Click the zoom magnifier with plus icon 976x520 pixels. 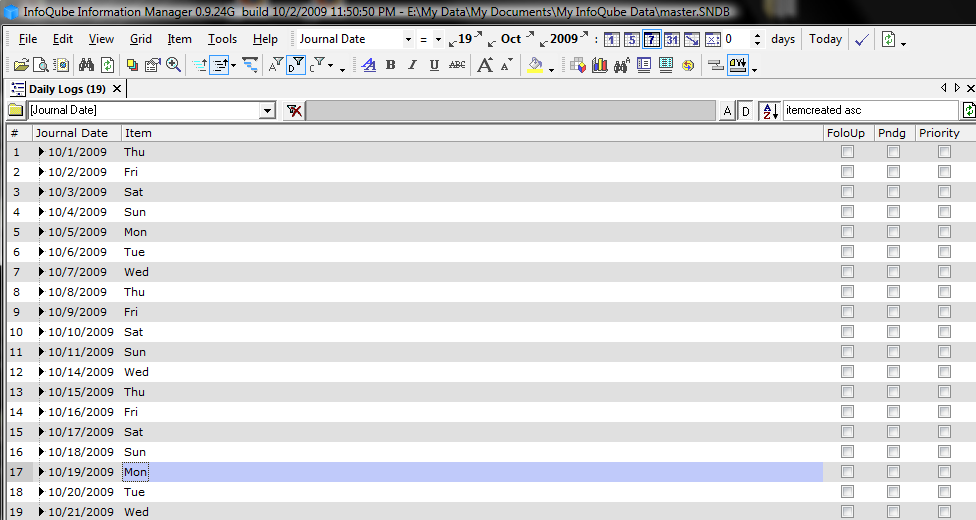(x=174, y=65)
